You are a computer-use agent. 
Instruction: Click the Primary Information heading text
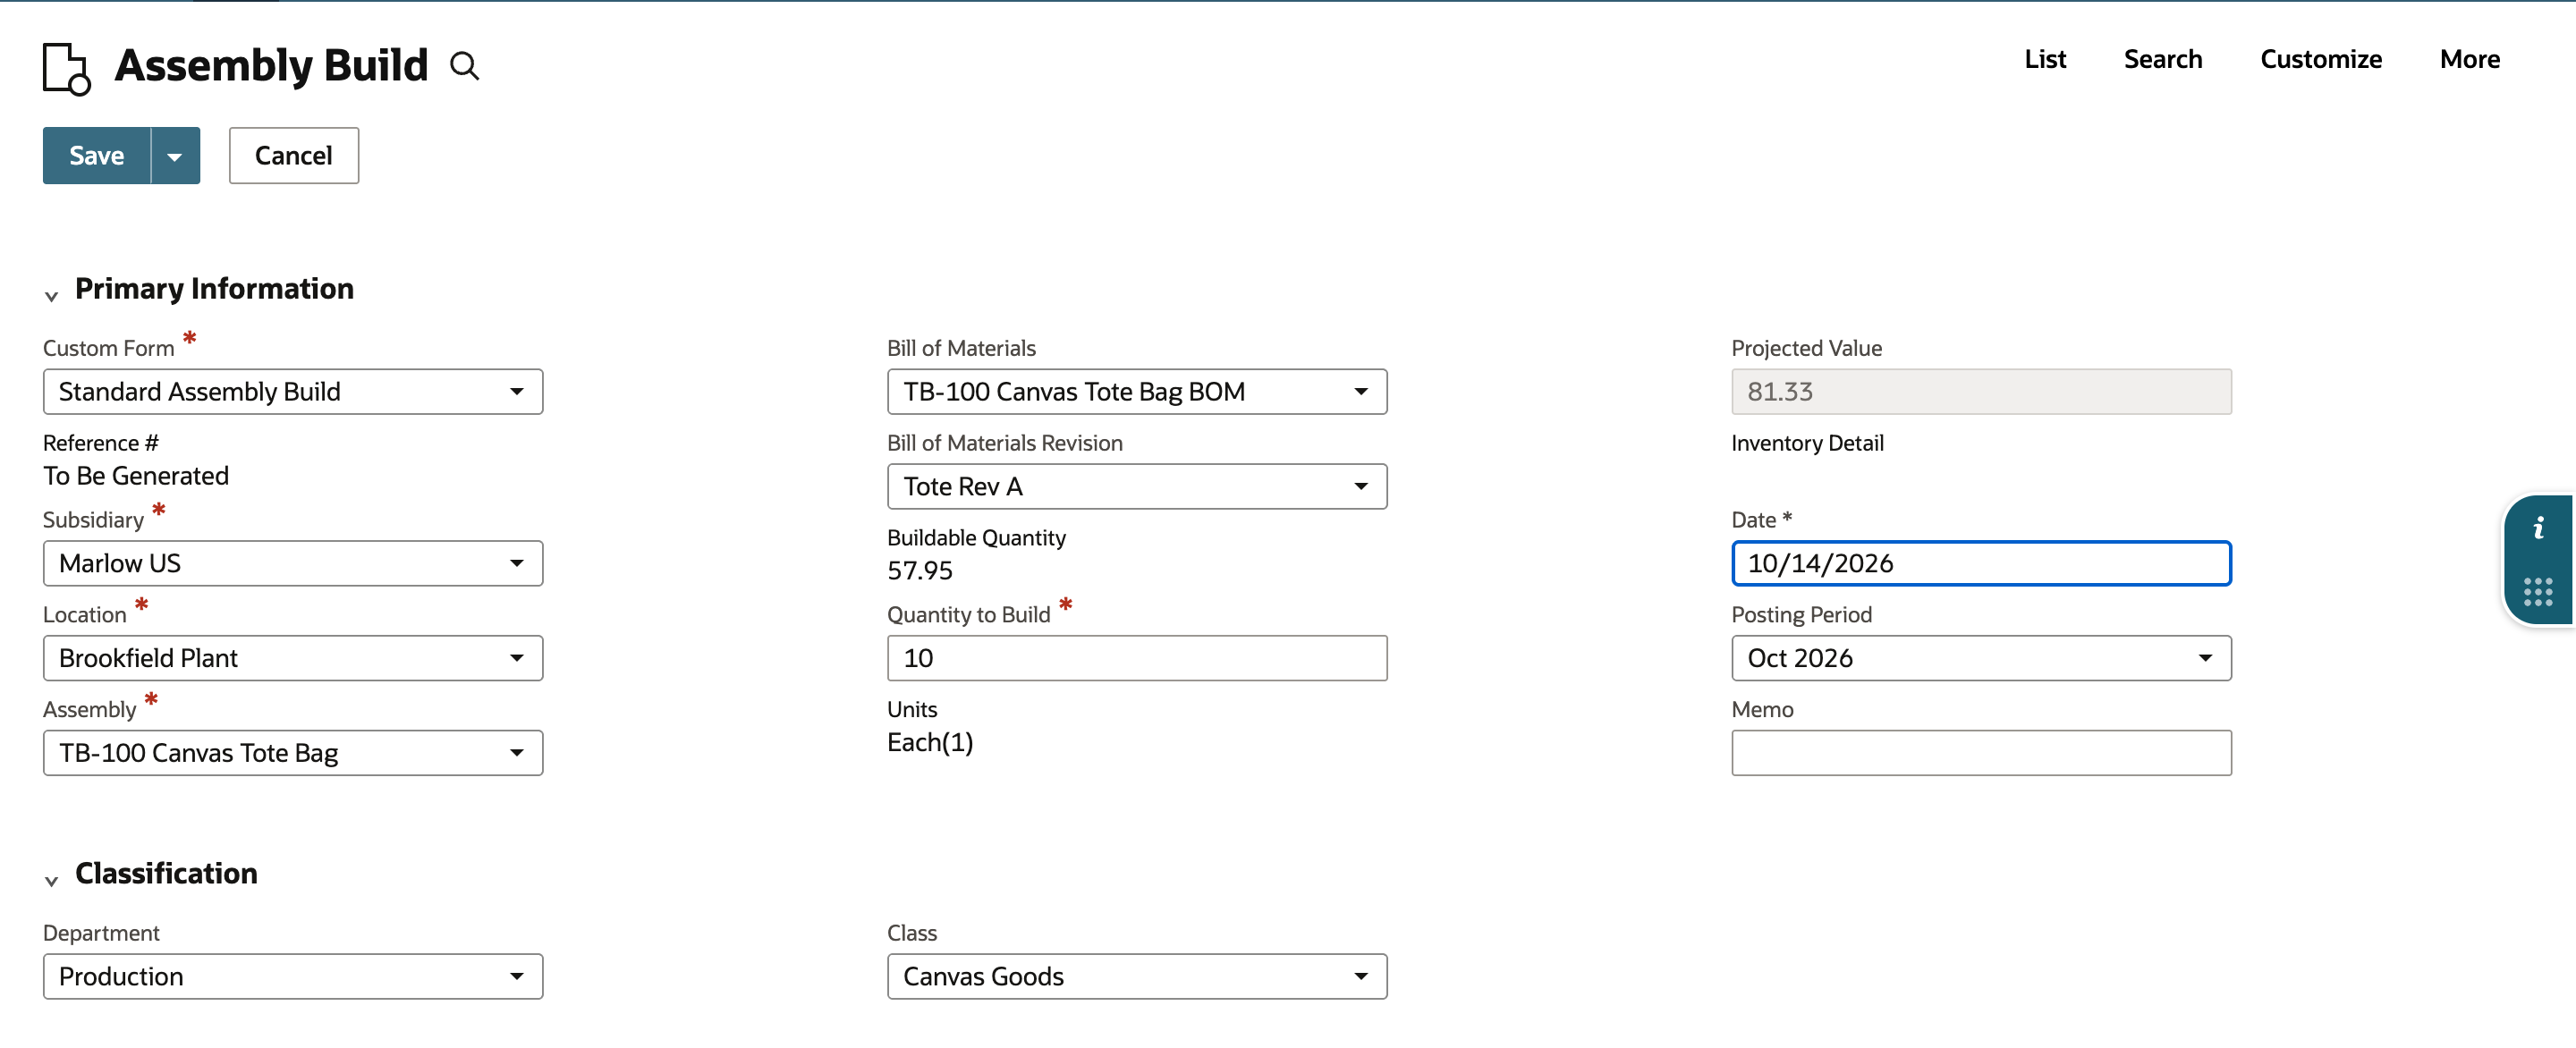(214, 289)
